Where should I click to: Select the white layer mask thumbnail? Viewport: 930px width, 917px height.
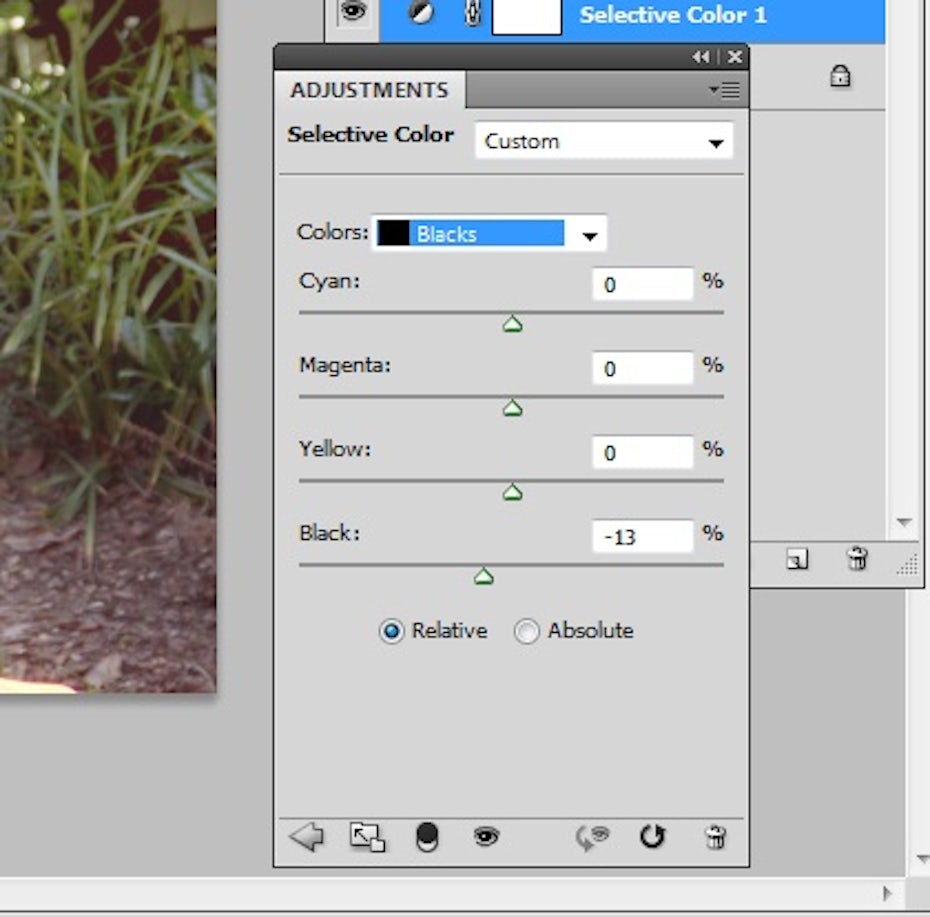pos(527,17)
